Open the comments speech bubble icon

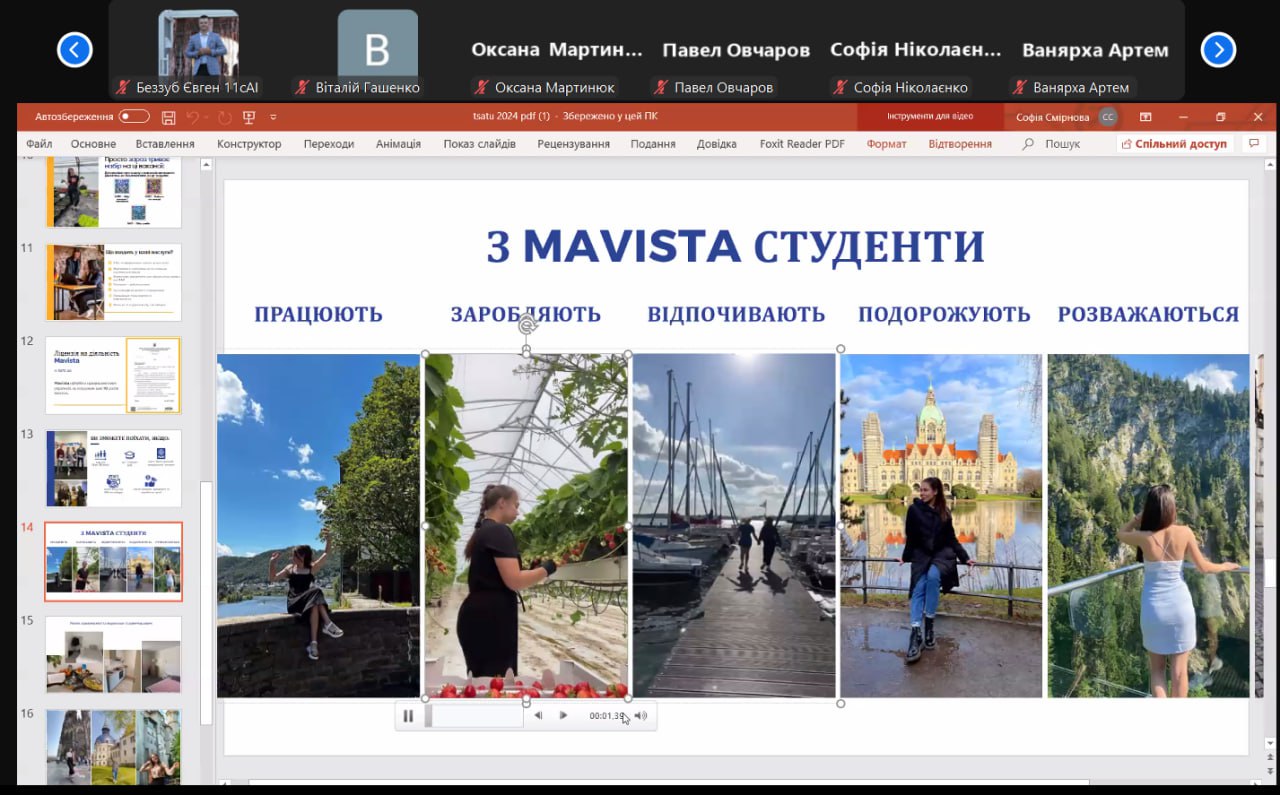[1253, 144]
